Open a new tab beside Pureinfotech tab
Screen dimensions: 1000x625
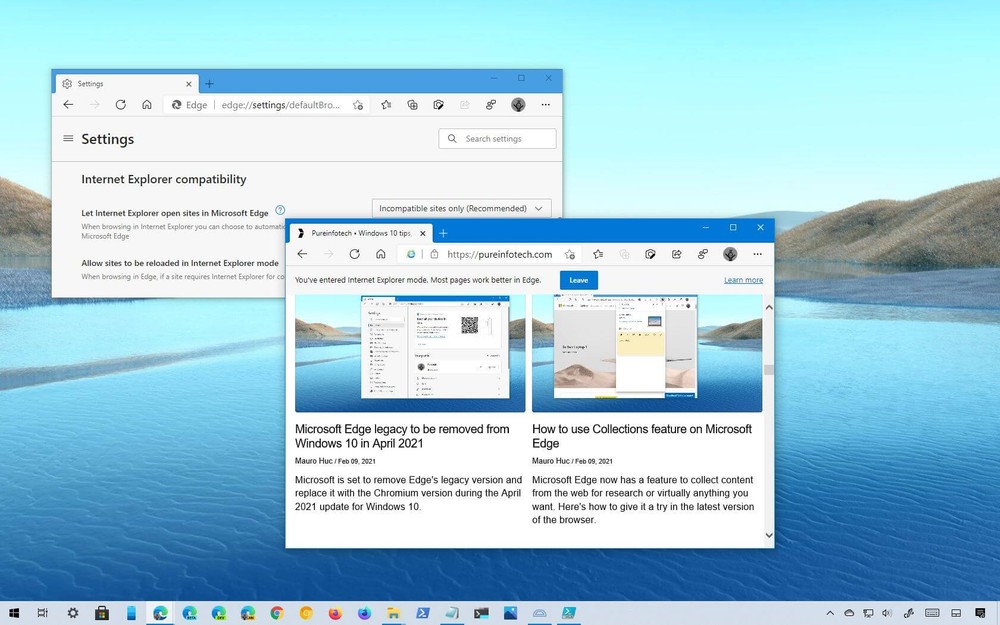coord(443,233)
